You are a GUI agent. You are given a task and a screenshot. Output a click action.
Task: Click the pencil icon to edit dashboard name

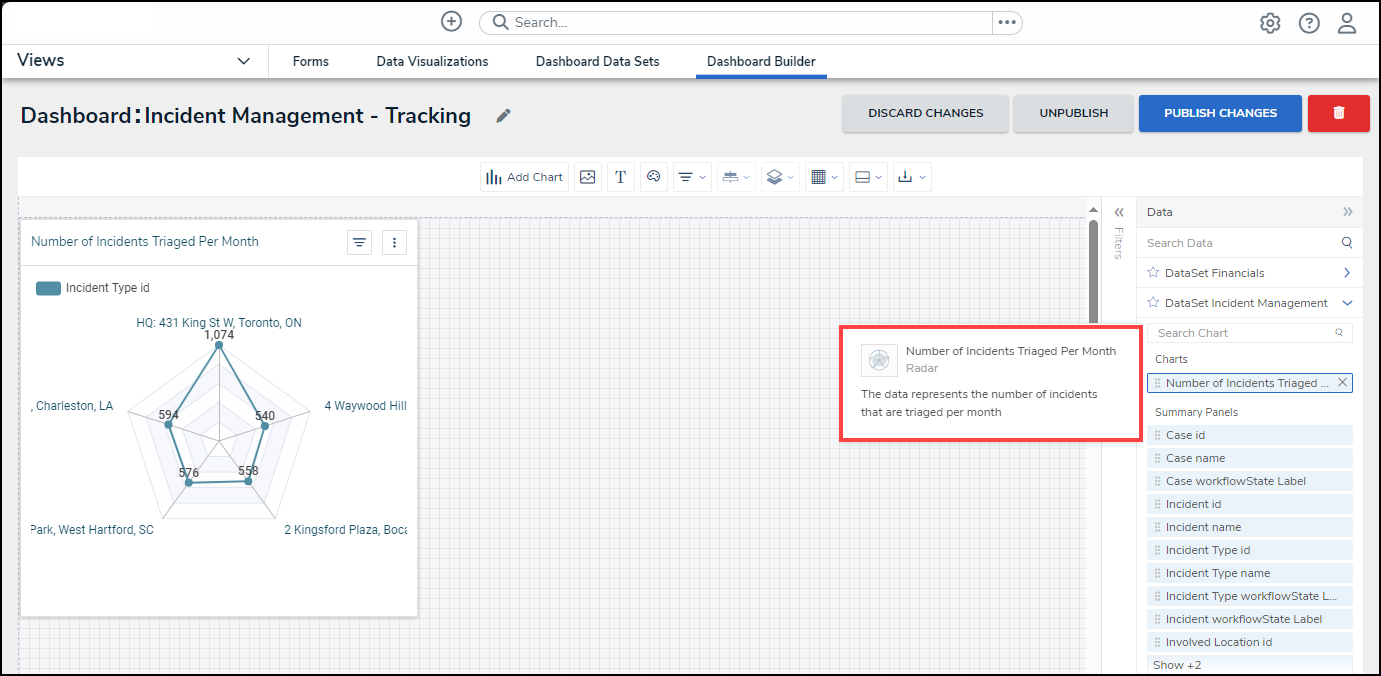tap(504, 116)
